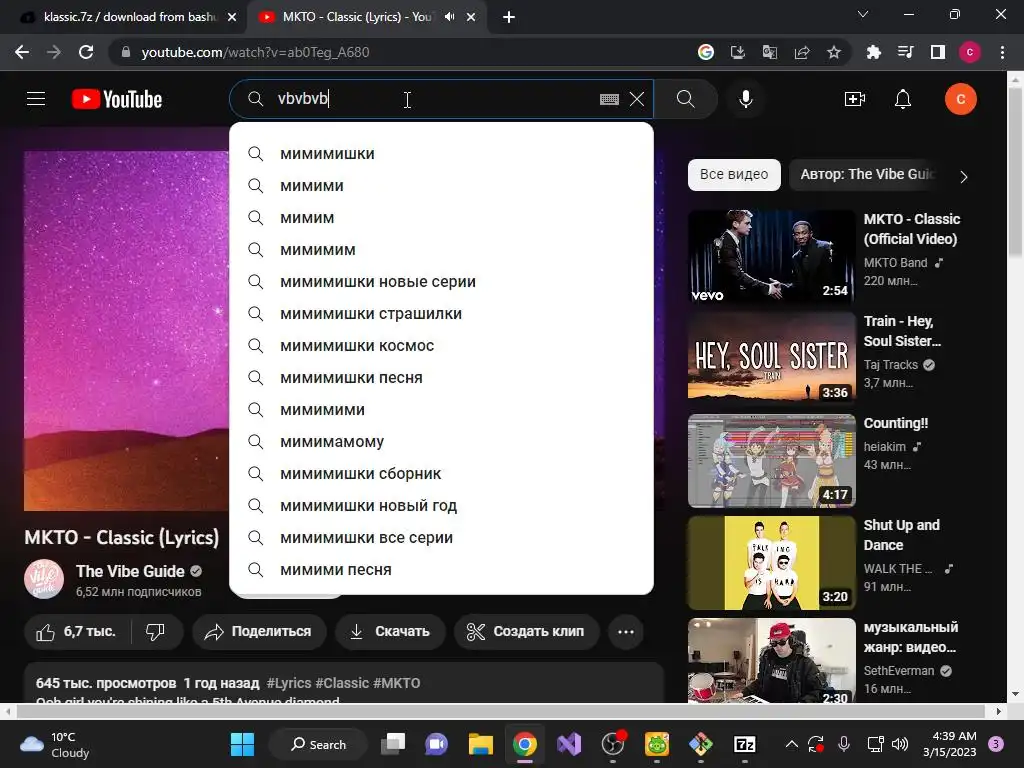Image resolution: width=1024 pixels, height=768 pixels.
Task: Share video with Поделиться button
Action: (x=259, y=632)
